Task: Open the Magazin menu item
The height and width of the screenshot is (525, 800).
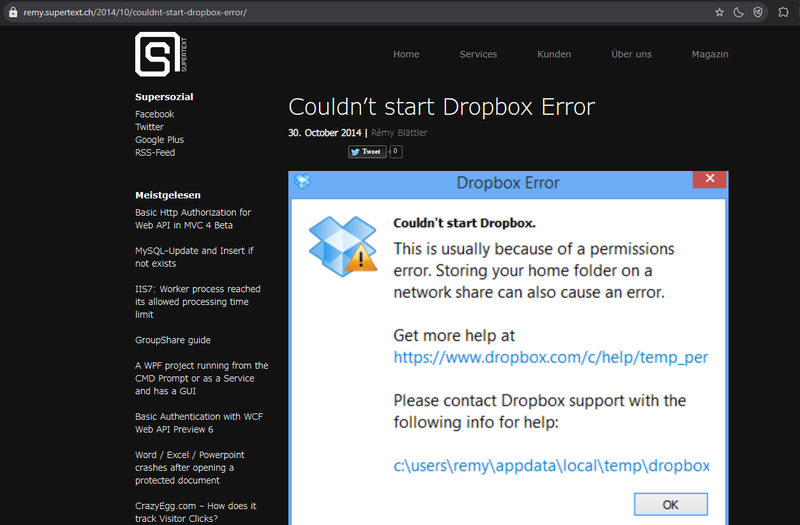Action: point(710,54)
